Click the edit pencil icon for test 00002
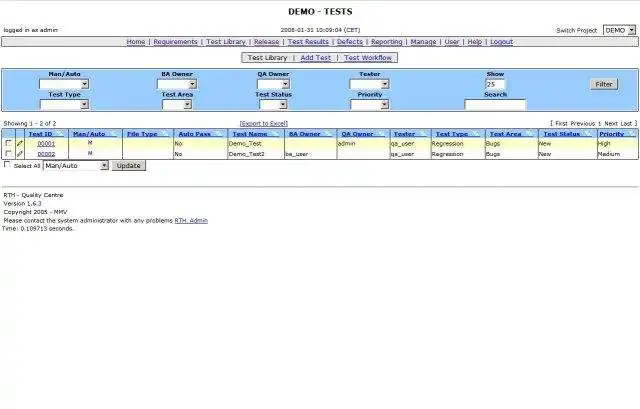The height and width of the screenshot is (409, 640). (20, 154)
